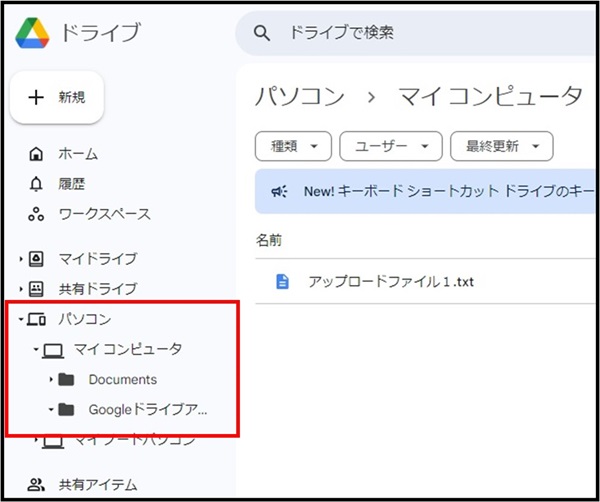The width and height of the screenshot is (600, 502).
Task: Collapse the パソコン tree arrow
Action: [x=20, y=320]
